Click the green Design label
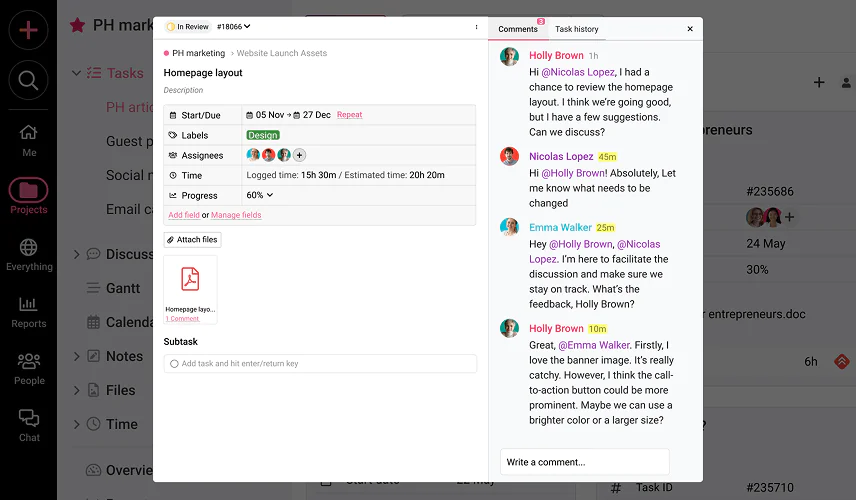856x500 pixels. [x=263, y=135]
